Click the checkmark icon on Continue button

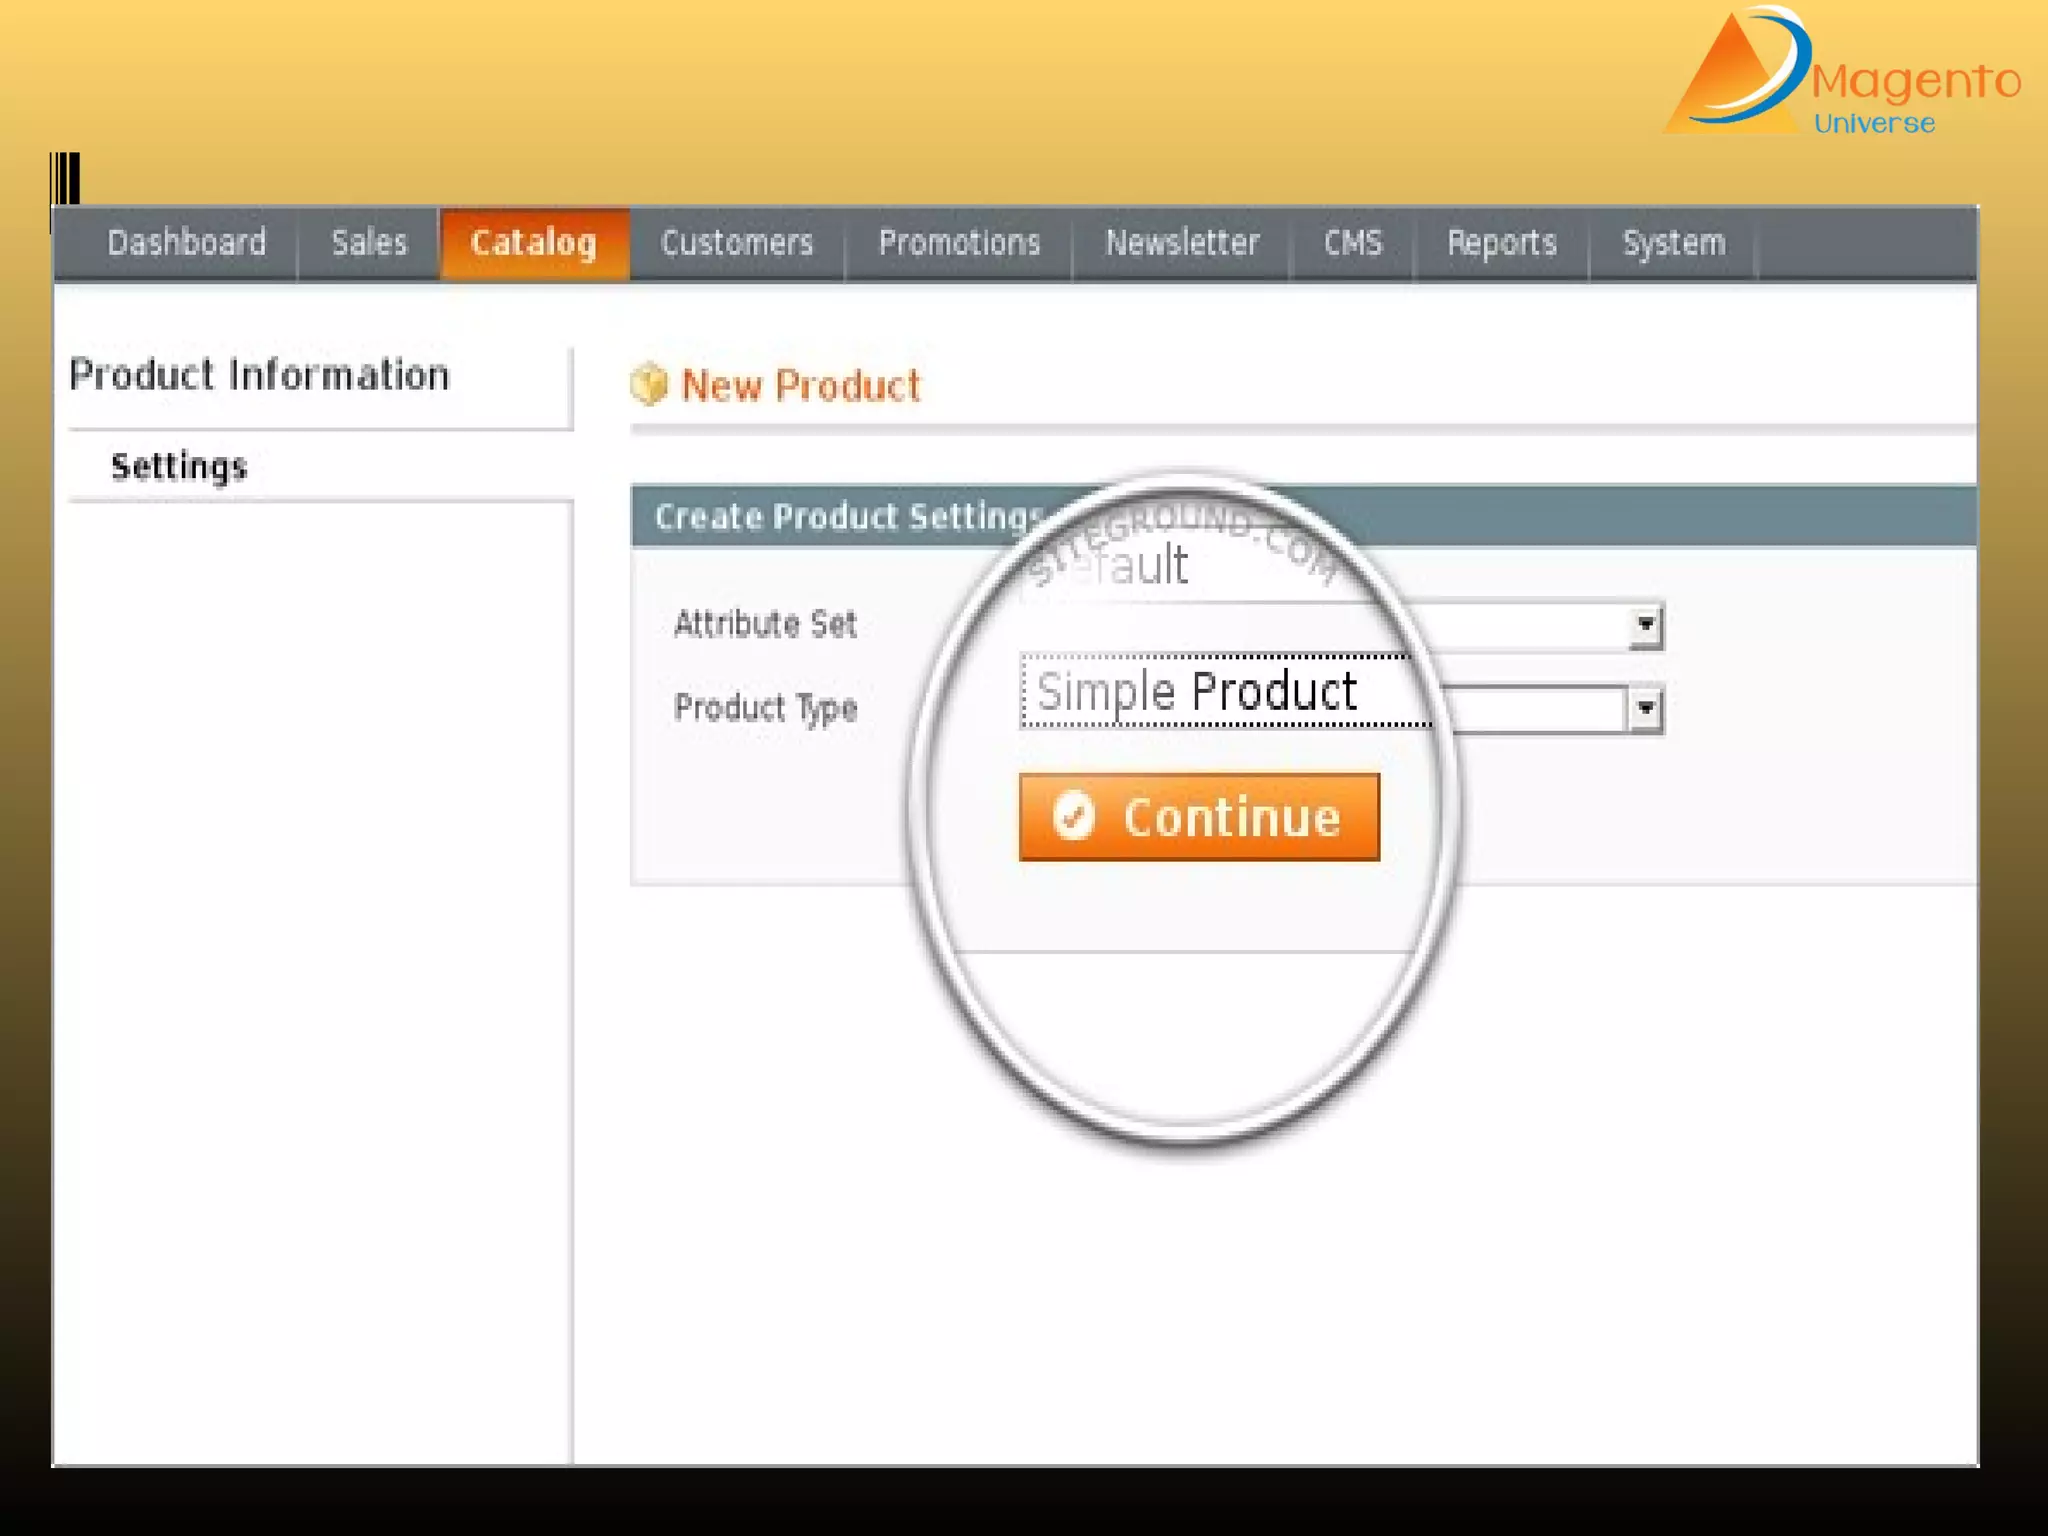click(x=1074, y=816)
